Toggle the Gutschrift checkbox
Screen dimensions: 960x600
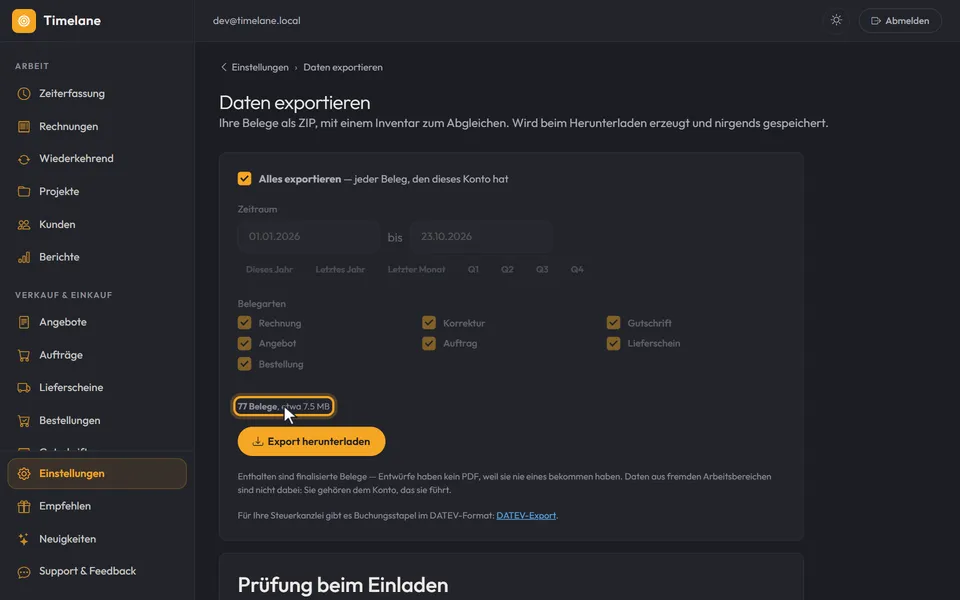click(613, 323)
